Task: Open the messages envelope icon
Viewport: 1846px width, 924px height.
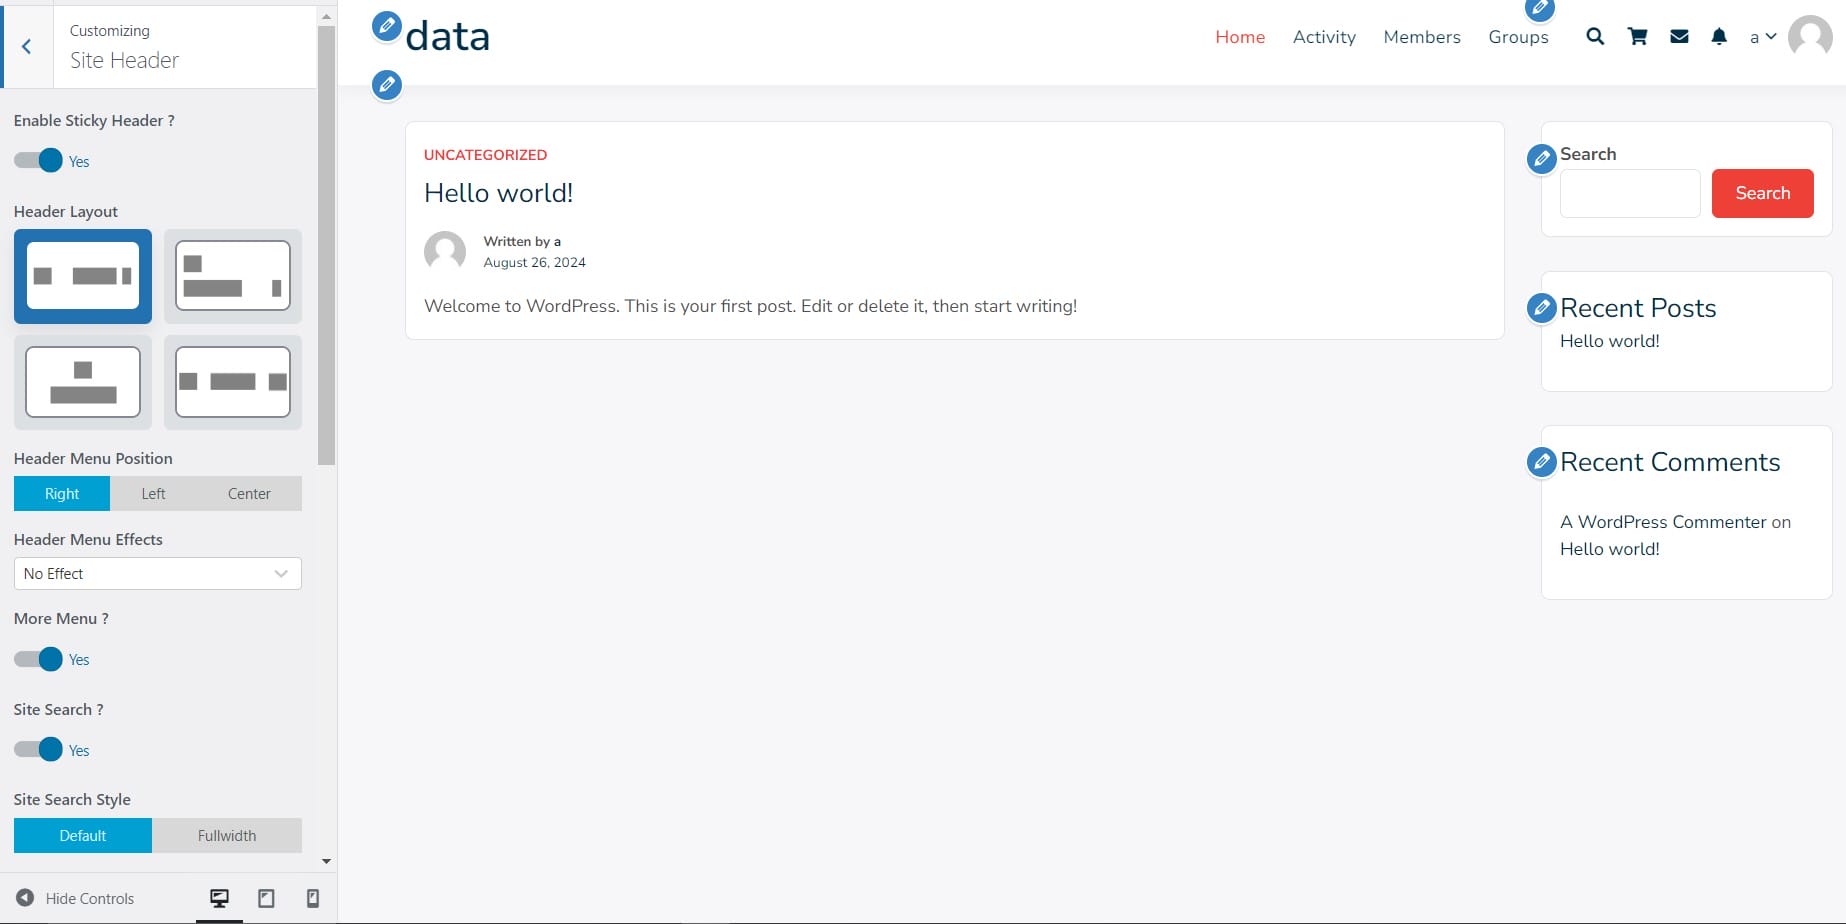Action: tap(1679, 37)
